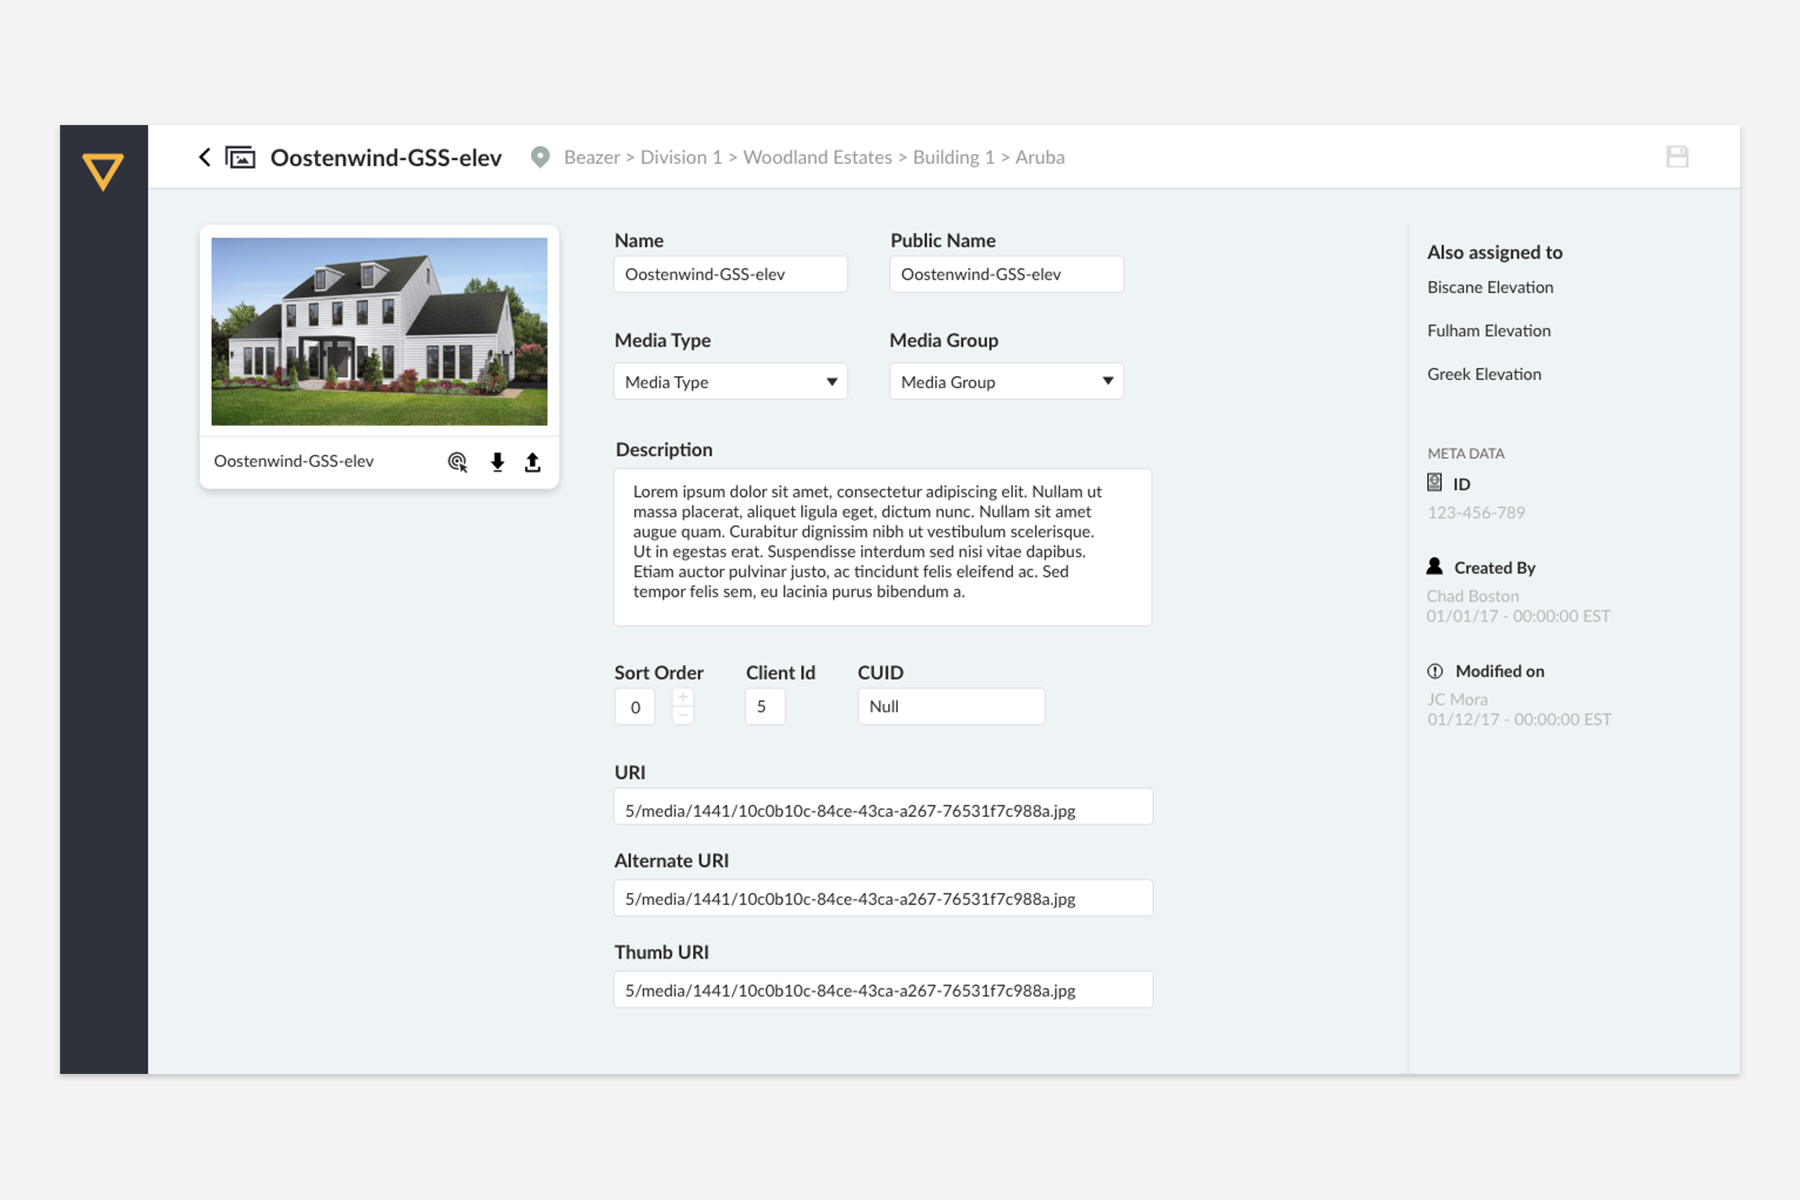This screenshot has height=1200, width=1800.
Task: Click the location pin icon in breadcrumb
Action: coord(540,157)
